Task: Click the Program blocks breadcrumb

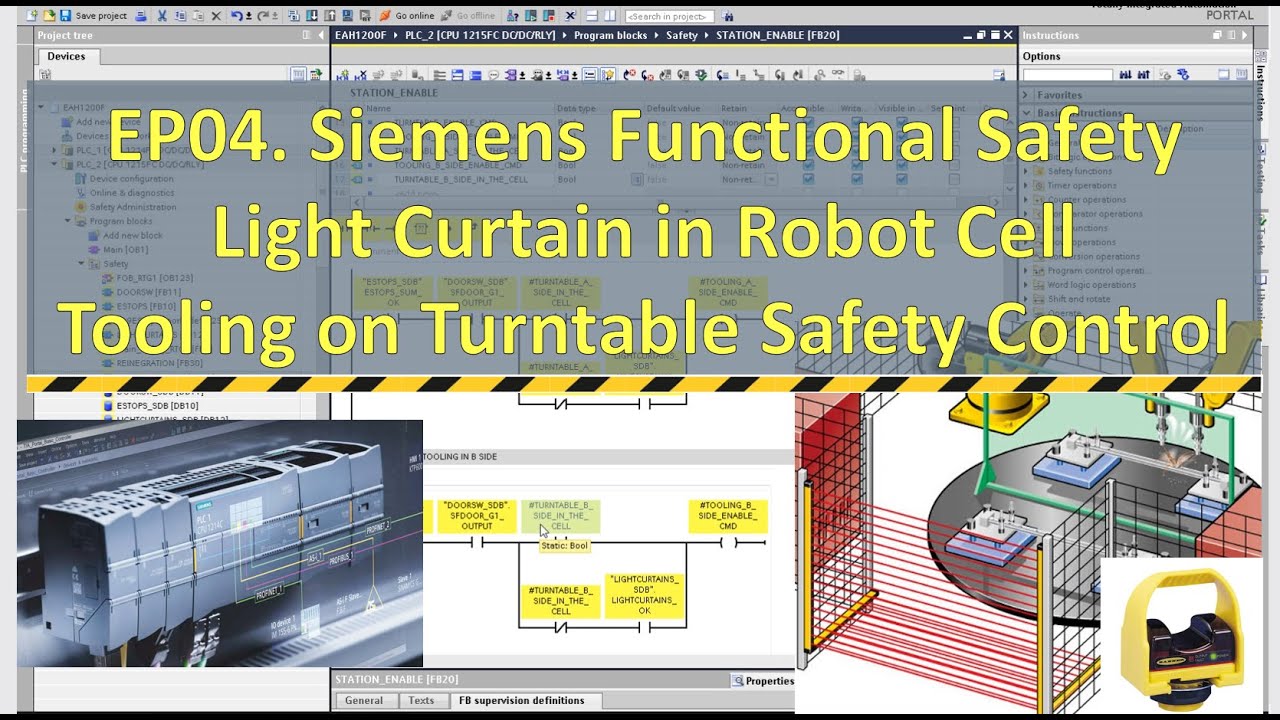Action: [x=611, y=35]
